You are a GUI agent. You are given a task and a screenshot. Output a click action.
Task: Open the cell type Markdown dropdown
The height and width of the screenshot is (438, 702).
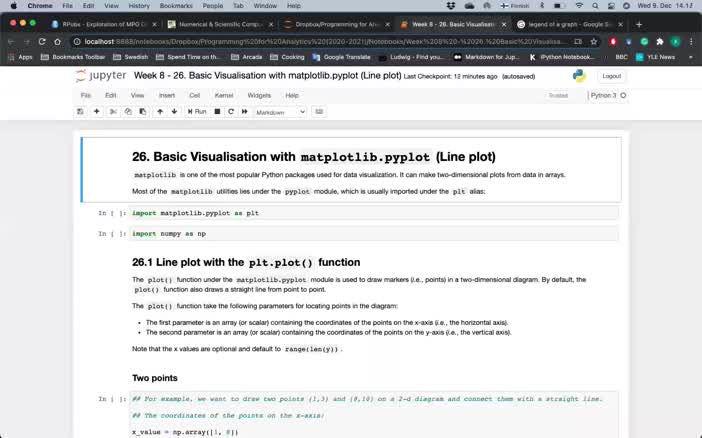280,112
